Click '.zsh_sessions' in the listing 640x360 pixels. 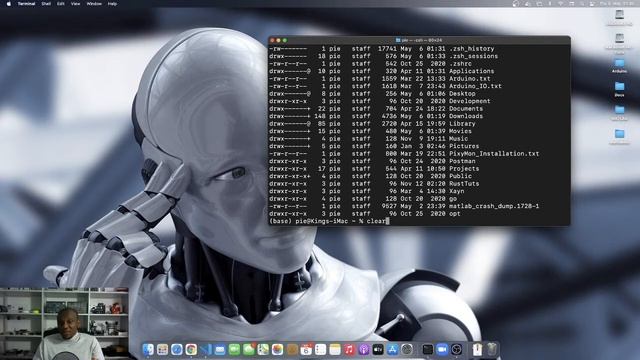click(473, 56)
